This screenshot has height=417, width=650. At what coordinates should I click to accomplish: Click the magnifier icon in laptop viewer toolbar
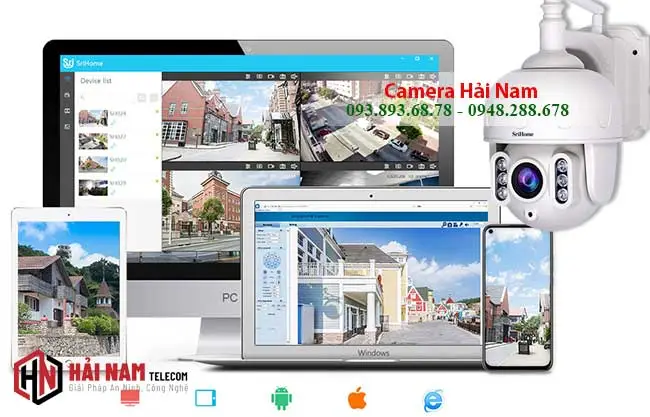pos(444,224)
